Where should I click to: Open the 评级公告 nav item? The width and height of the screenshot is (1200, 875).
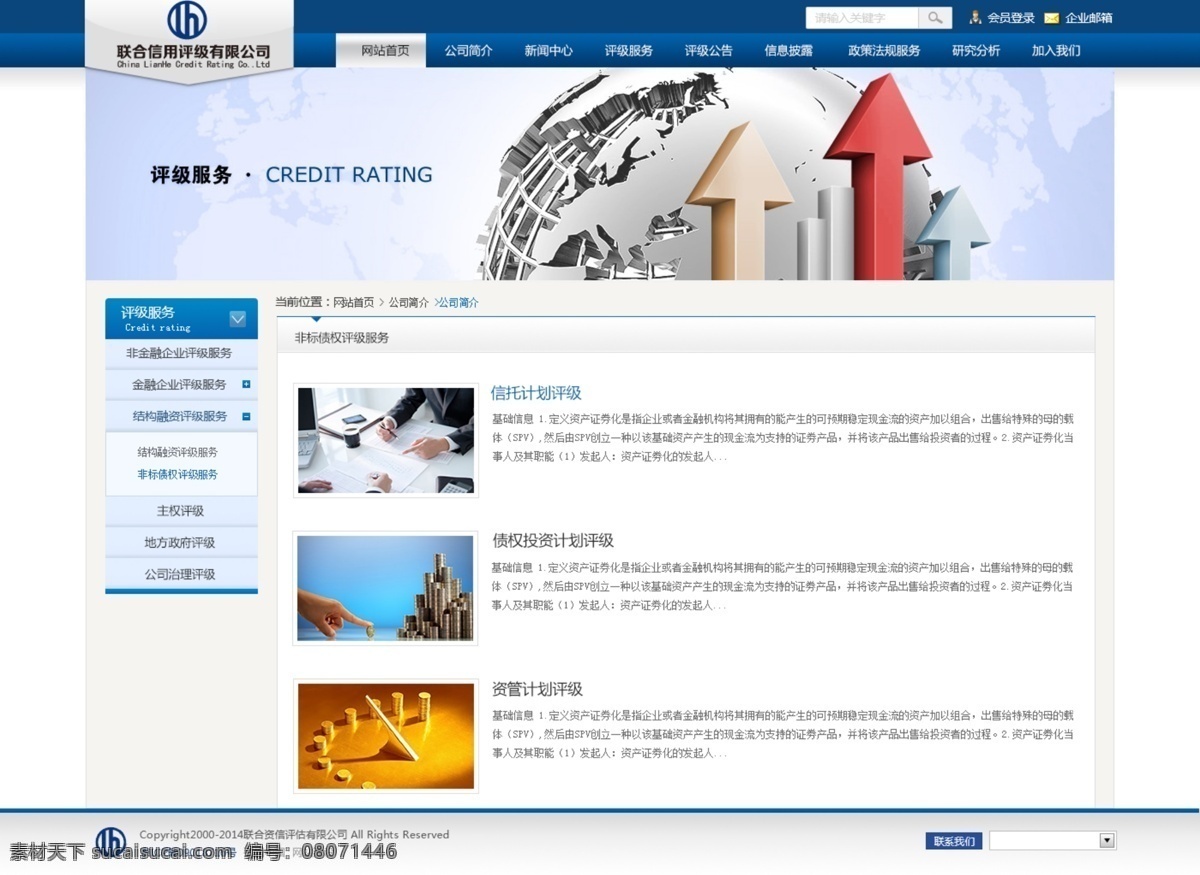pyautogui.click(x=708, y=50)
